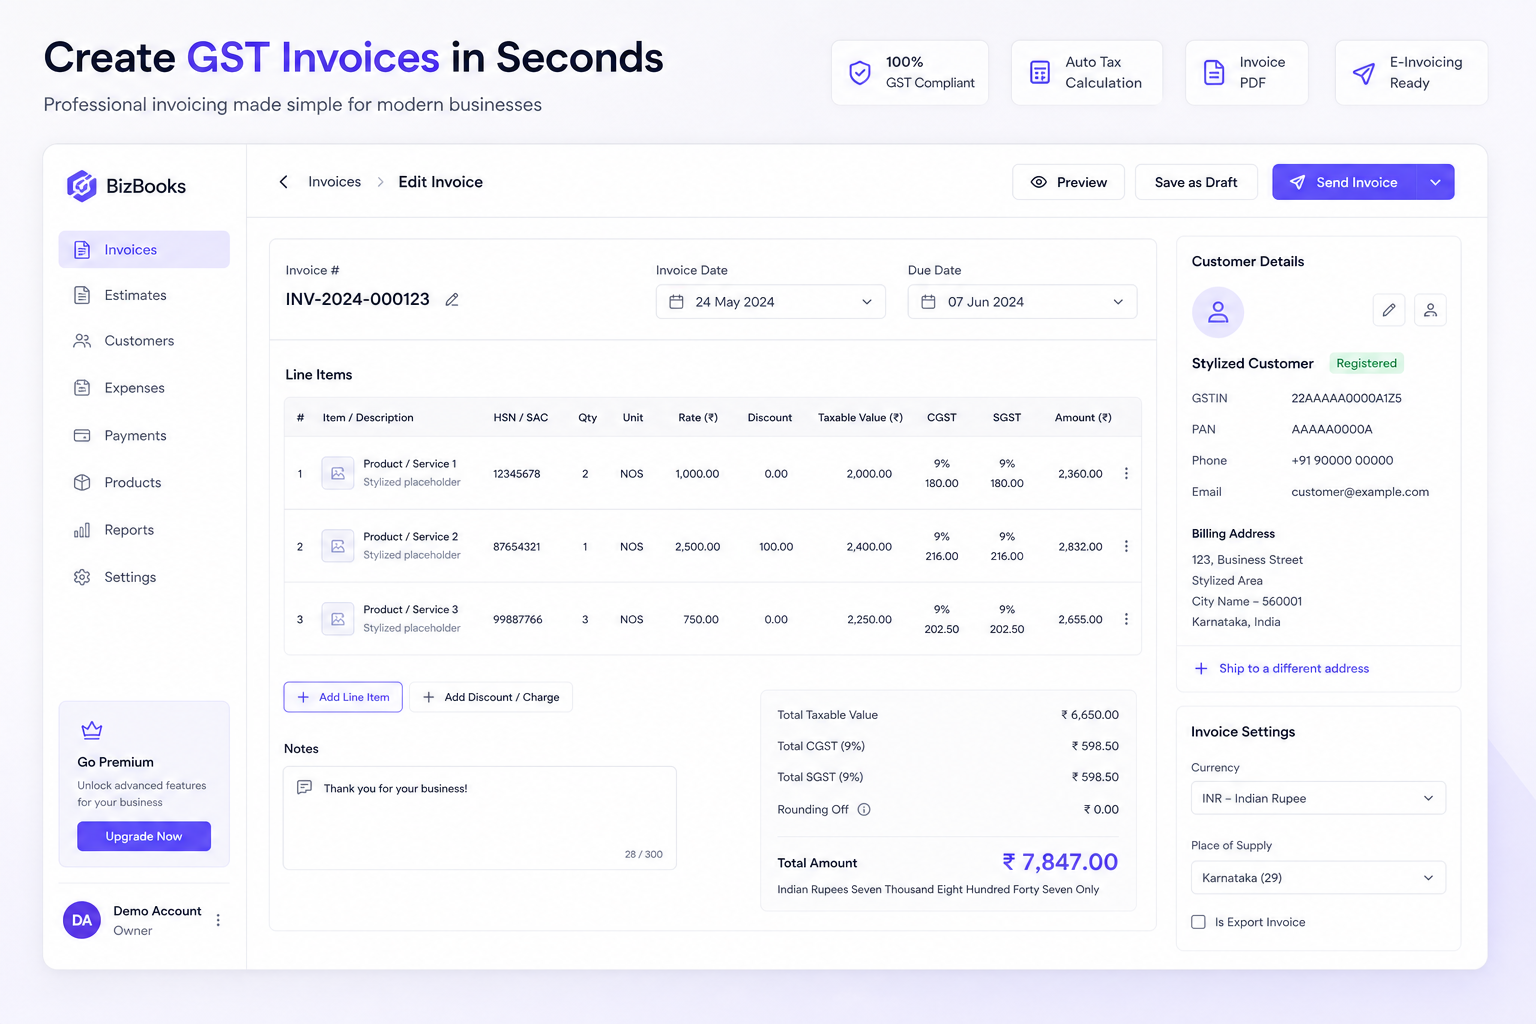Click the GSTIN value 22AAAAA0000A1Z5
1536x1024 pixels.
[1346, 398]
